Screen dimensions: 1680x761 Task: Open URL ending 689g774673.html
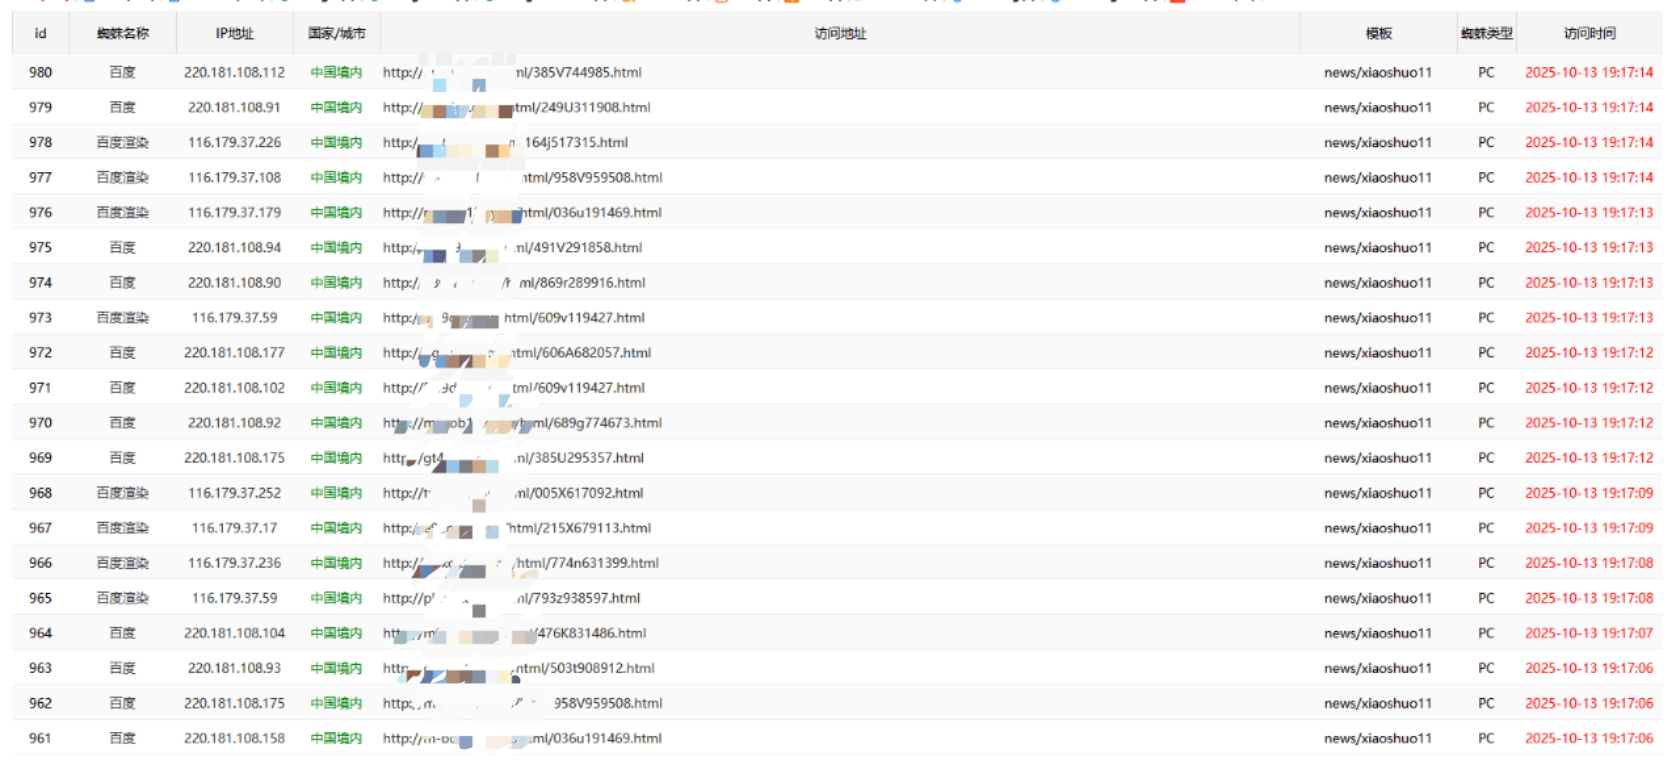point(522,423)
